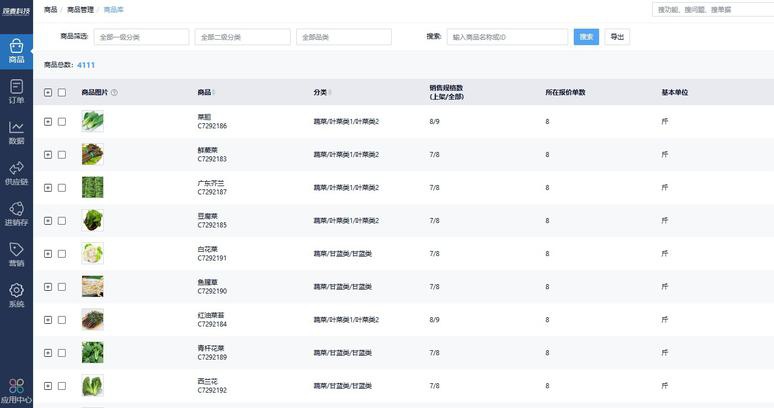774x408 pixels.
Task: Open the 订单 section in sidebar
Action: pos(16,92)
